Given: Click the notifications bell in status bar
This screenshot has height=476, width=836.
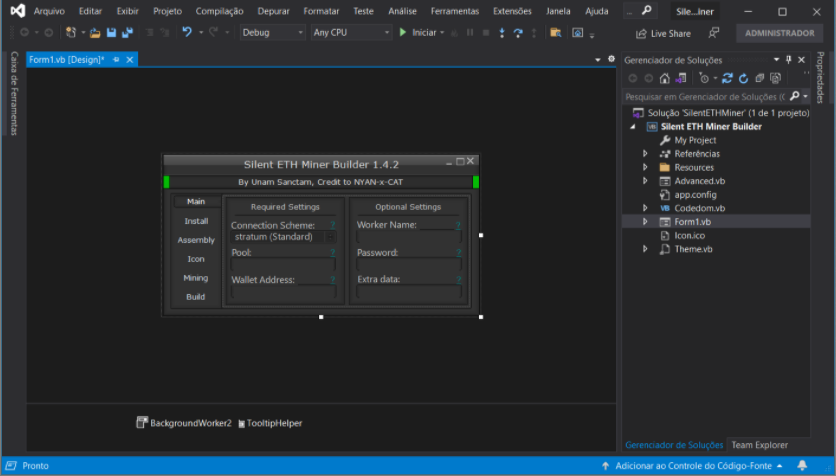Looking at the screenshot, I should (x=802, y=465).
